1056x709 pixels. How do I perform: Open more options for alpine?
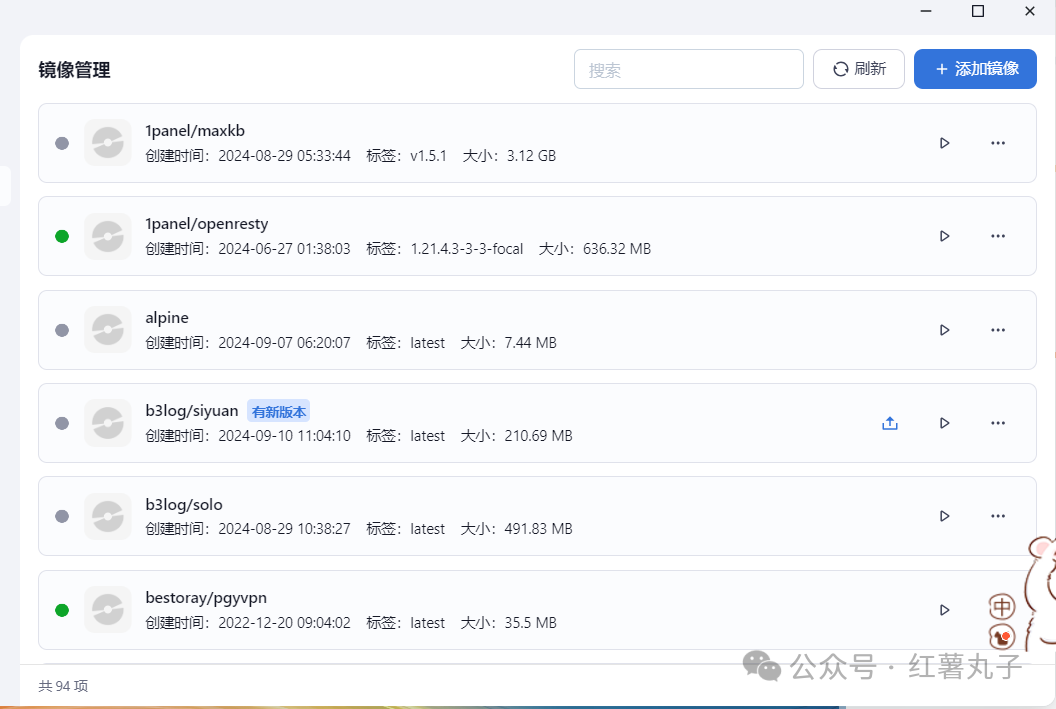click(x=997, y=330)
